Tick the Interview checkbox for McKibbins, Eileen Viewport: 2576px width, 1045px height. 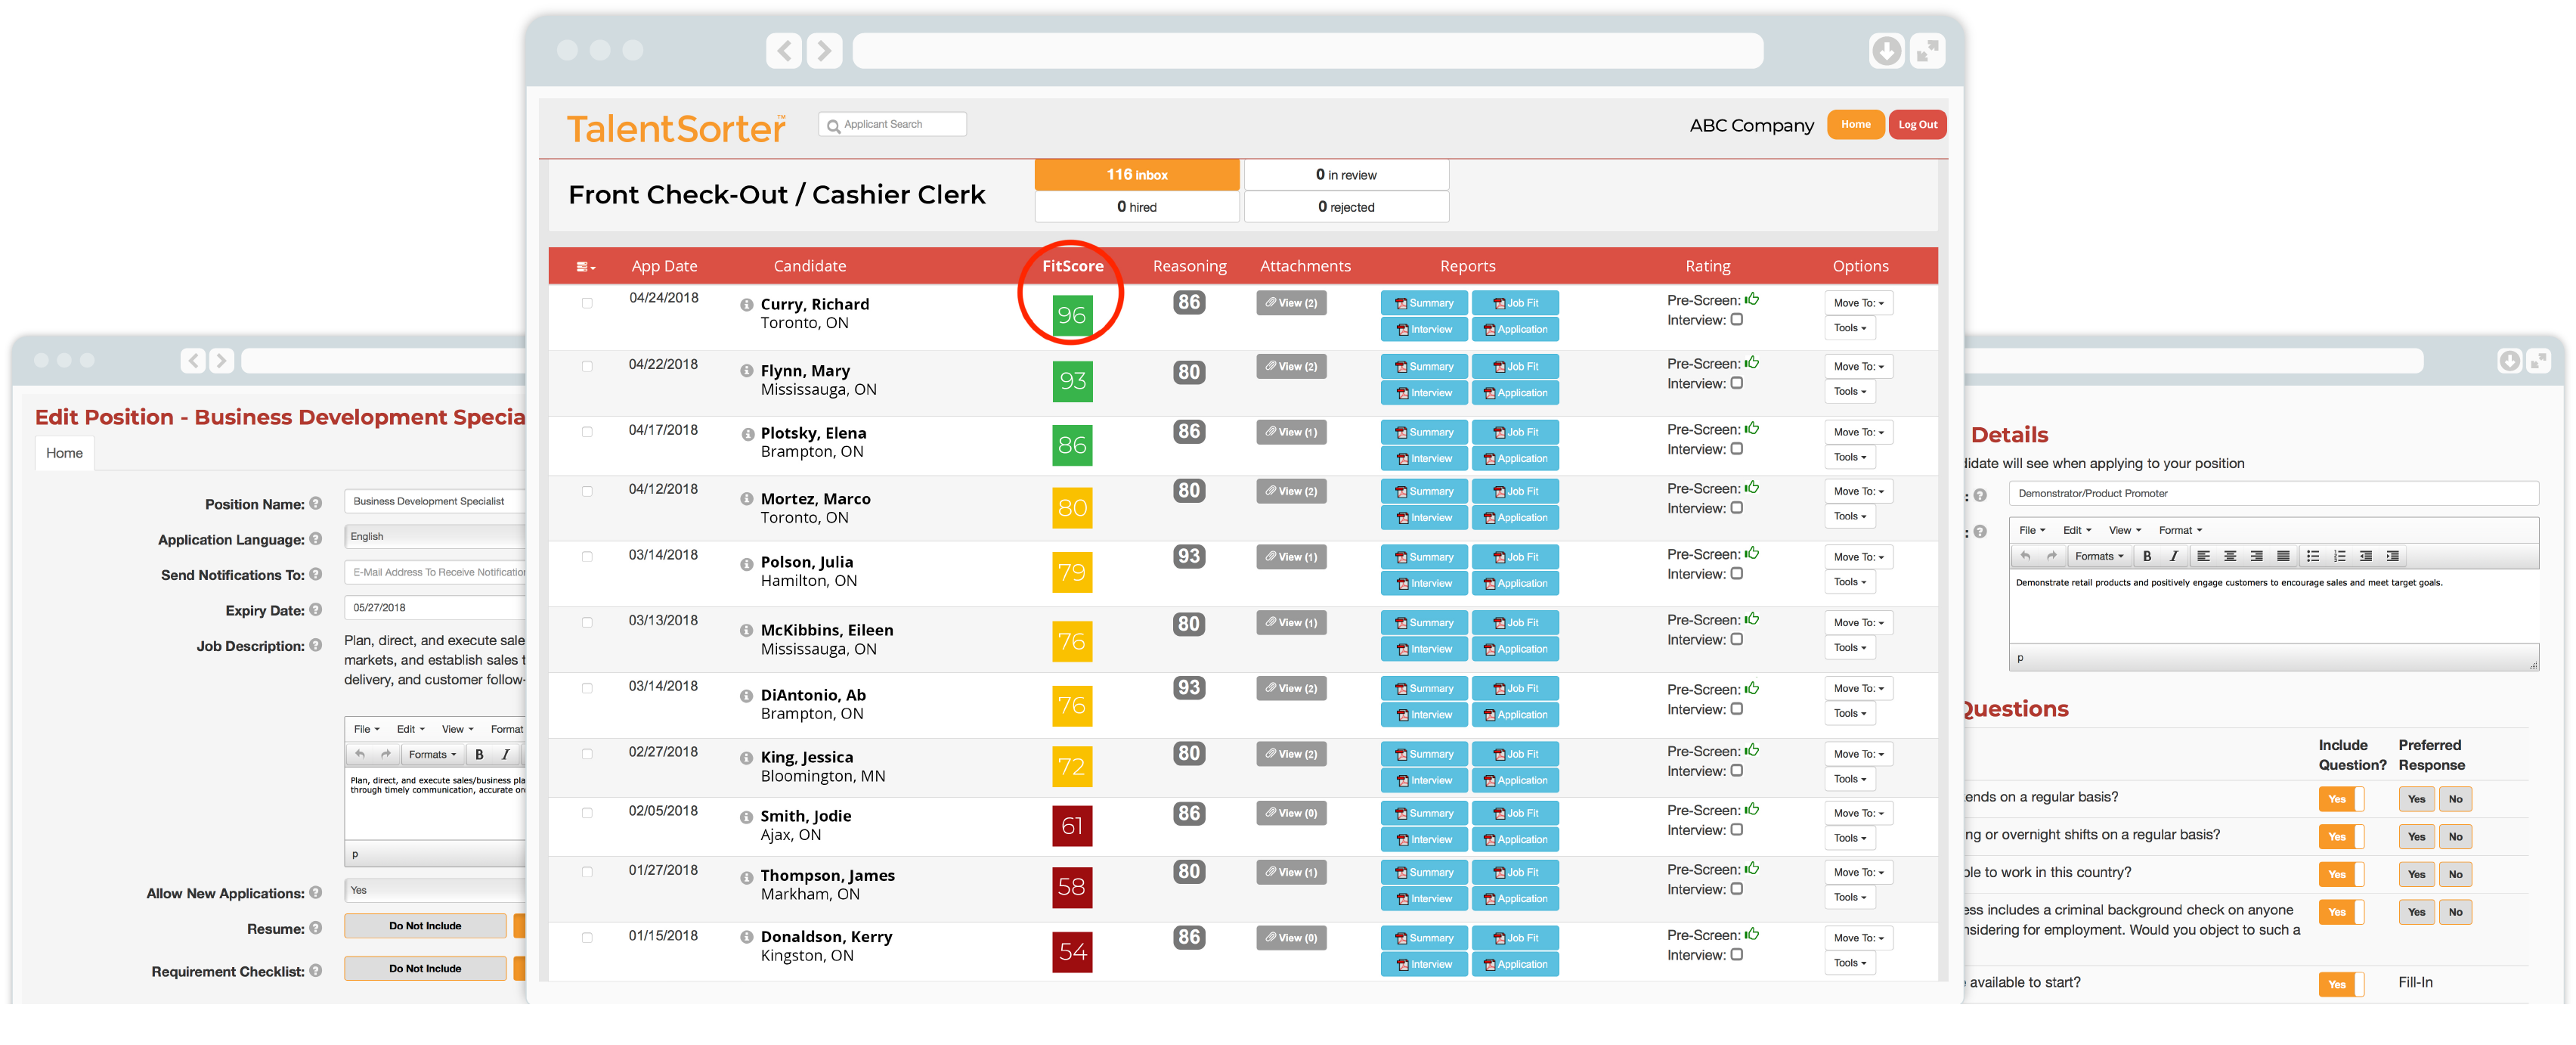click(x=1737, y=639)
